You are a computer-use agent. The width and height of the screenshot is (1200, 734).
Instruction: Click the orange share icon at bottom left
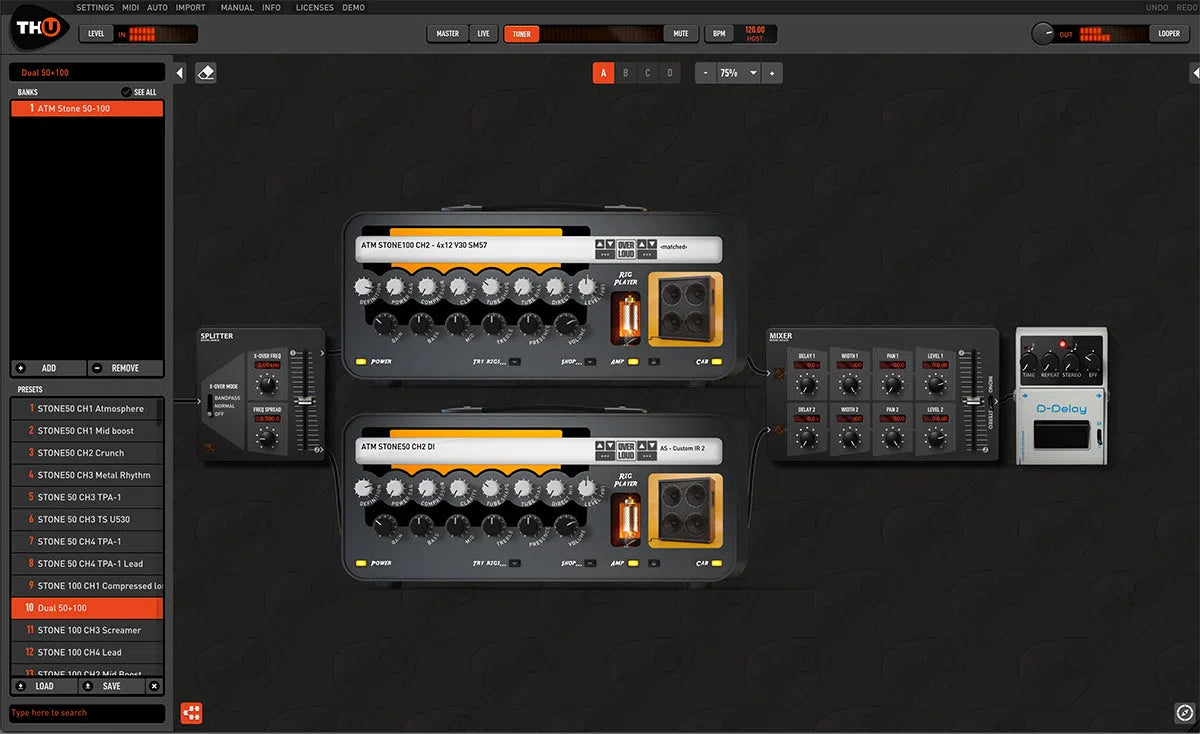(191, 713)
